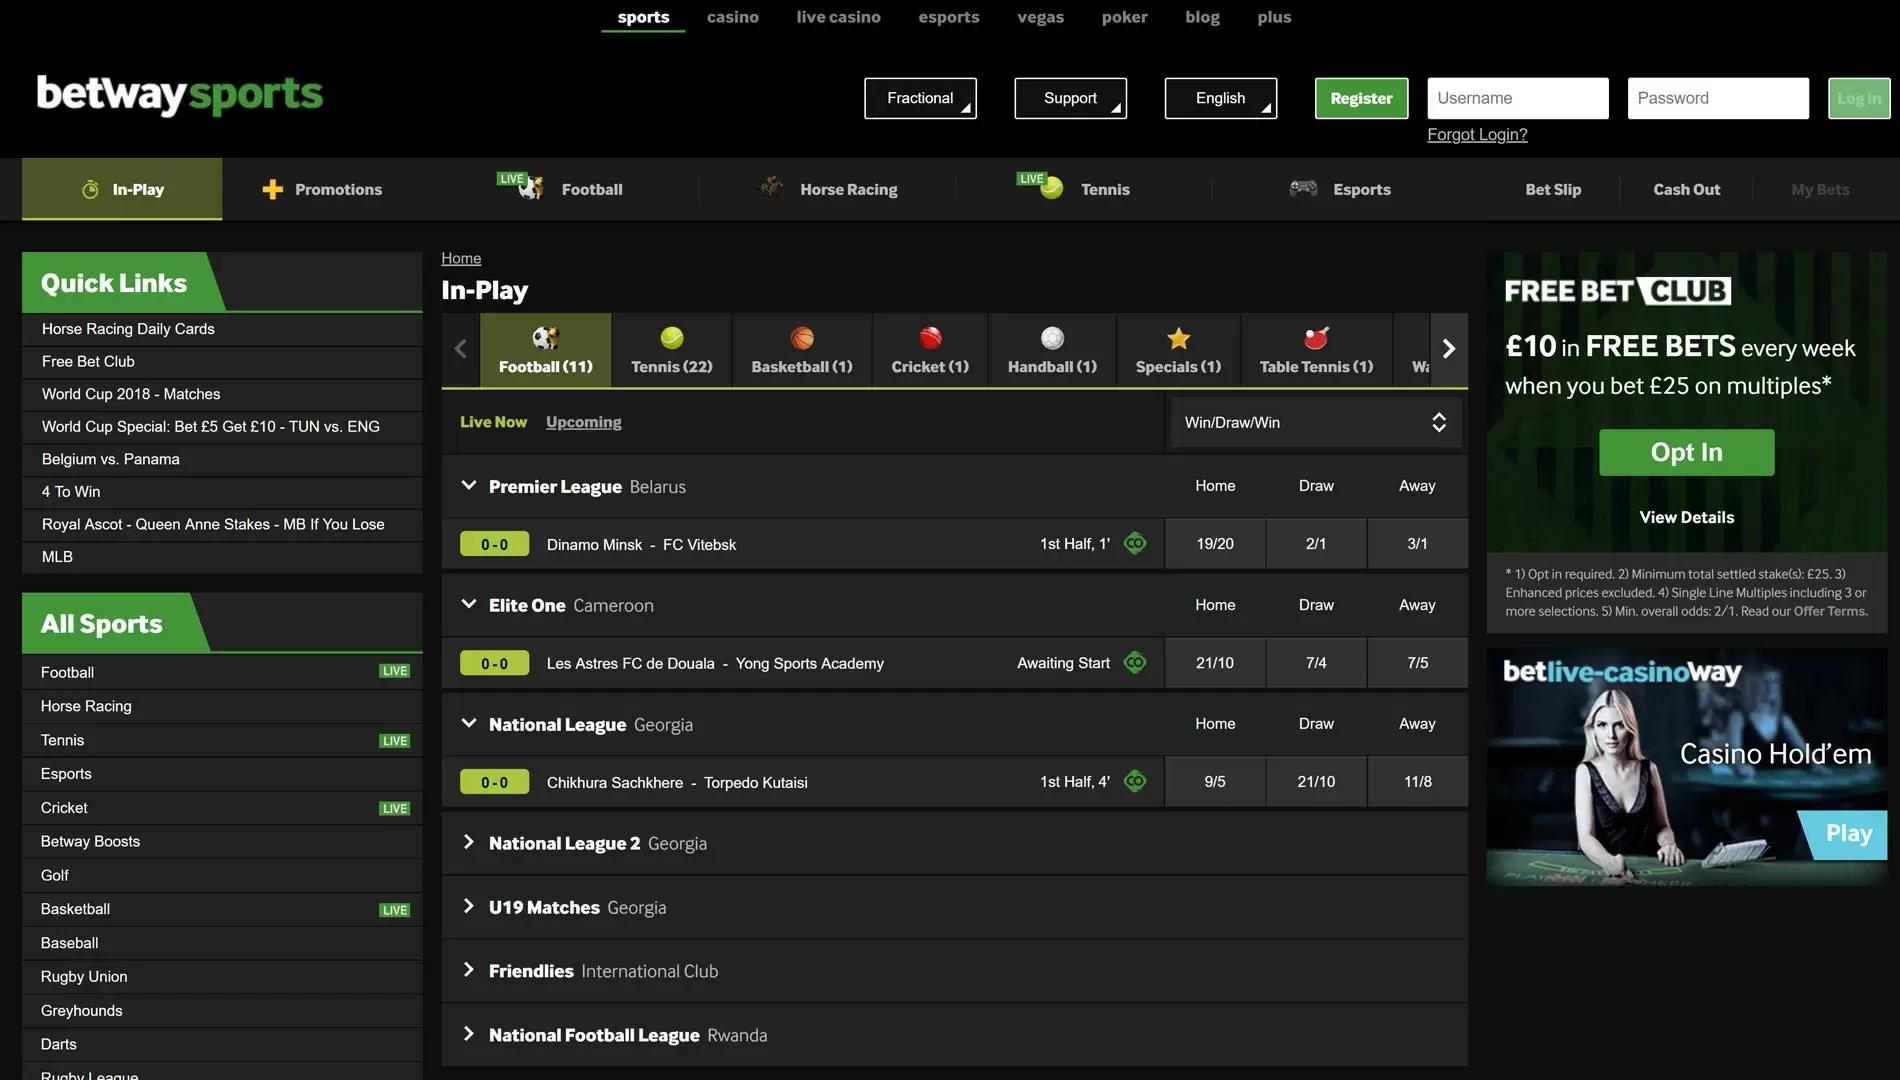Go to Home breadcrumb link

click(461, 258)
